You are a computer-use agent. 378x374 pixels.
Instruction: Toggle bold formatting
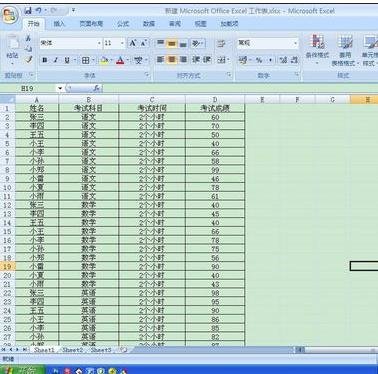[x=45, y=60]
